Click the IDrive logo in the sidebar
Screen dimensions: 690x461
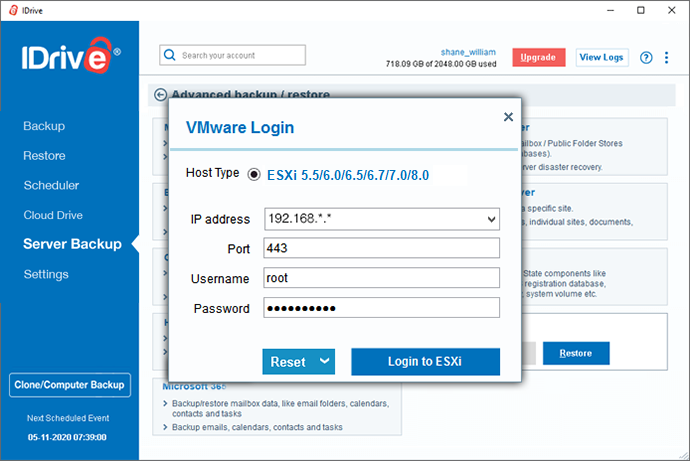pos(71,55)
